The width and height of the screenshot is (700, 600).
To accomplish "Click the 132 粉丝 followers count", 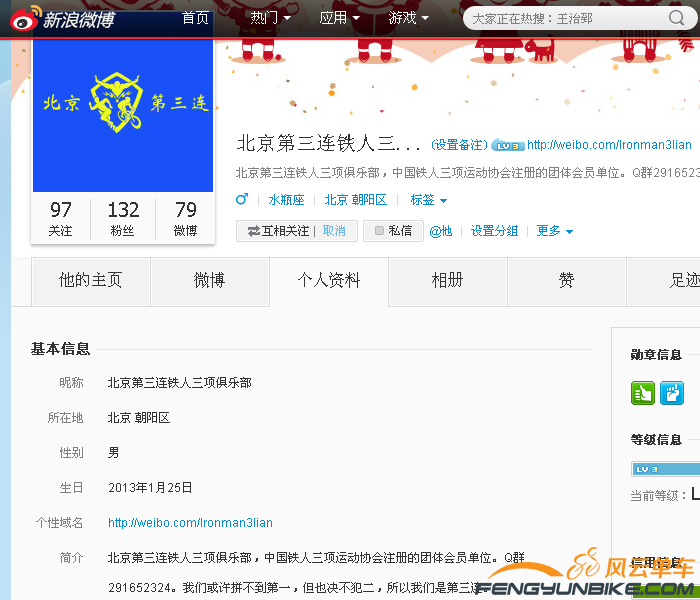I will pyautogui.click(x=123, y=219).
